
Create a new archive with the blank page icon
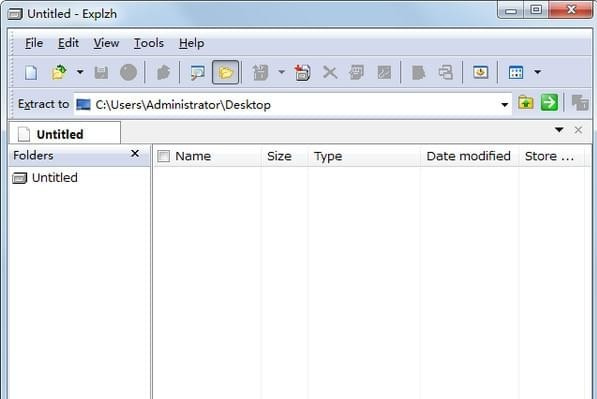click(x=31, y=72)
